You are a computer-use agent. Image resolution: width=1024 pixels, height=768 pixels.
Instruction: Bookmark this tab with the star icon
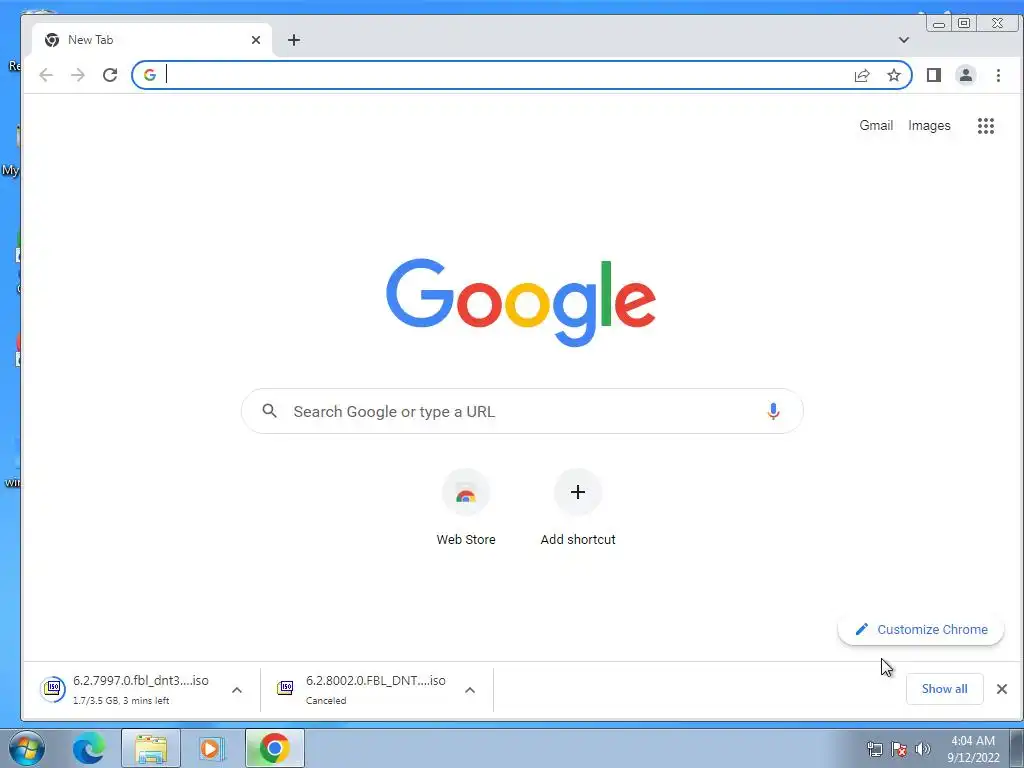[894, 75]
